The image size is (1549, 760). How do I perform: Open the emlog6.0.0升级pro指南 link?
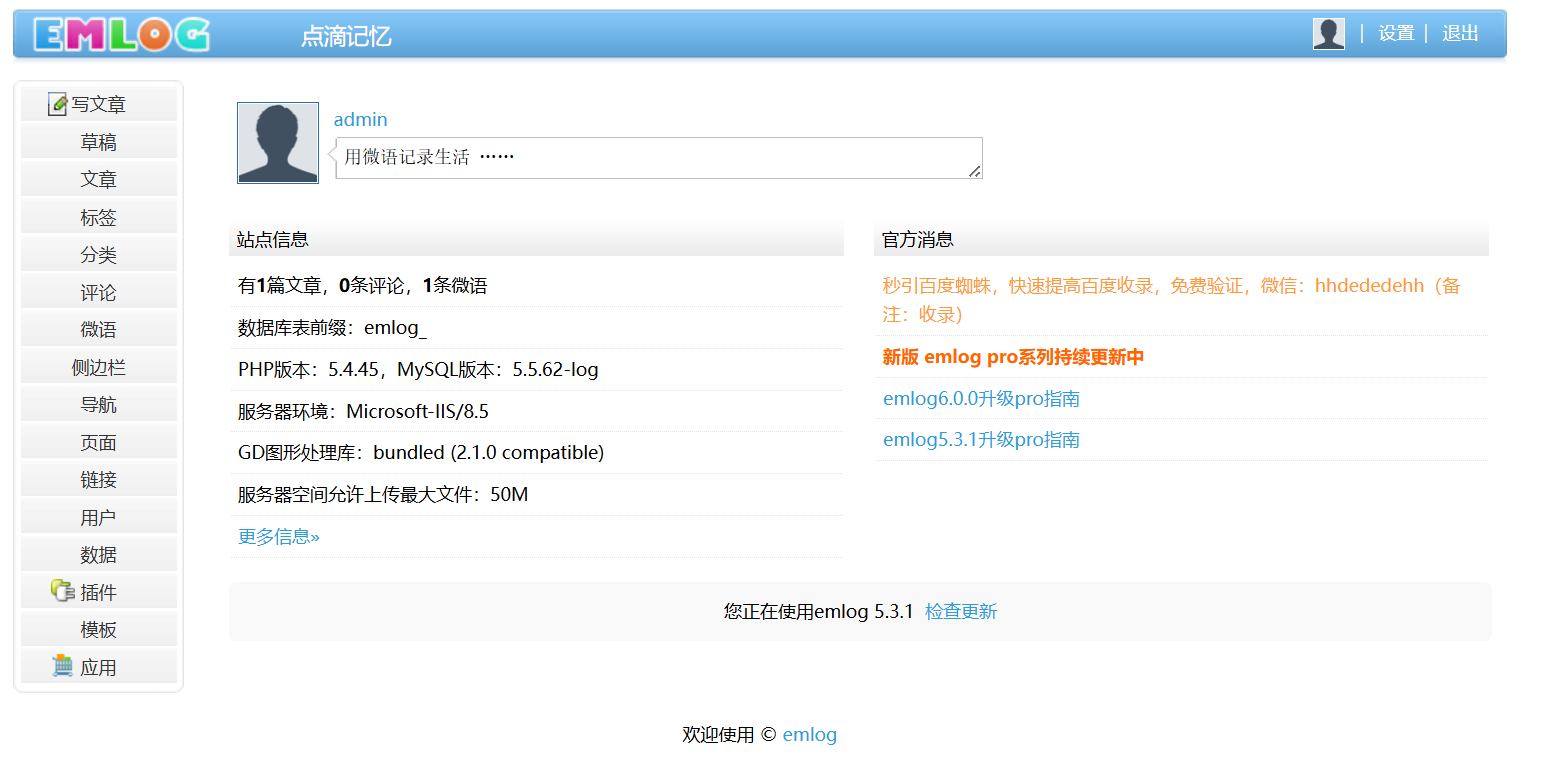click(x=981, y=399)
